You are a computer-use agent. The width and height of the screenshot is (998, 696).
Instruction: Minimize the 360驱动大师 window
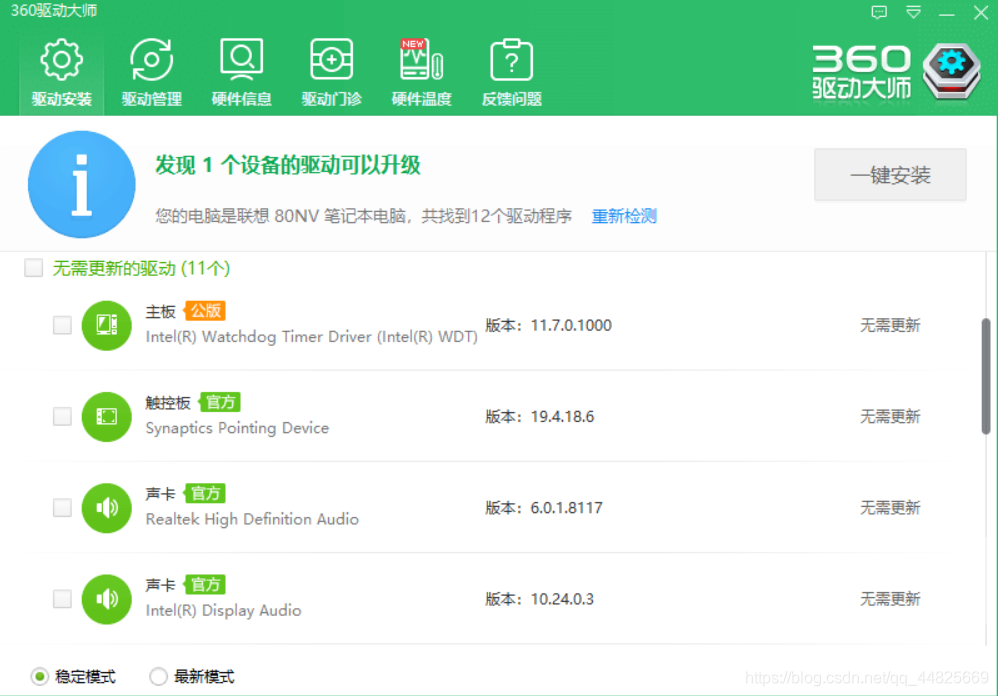947,12
